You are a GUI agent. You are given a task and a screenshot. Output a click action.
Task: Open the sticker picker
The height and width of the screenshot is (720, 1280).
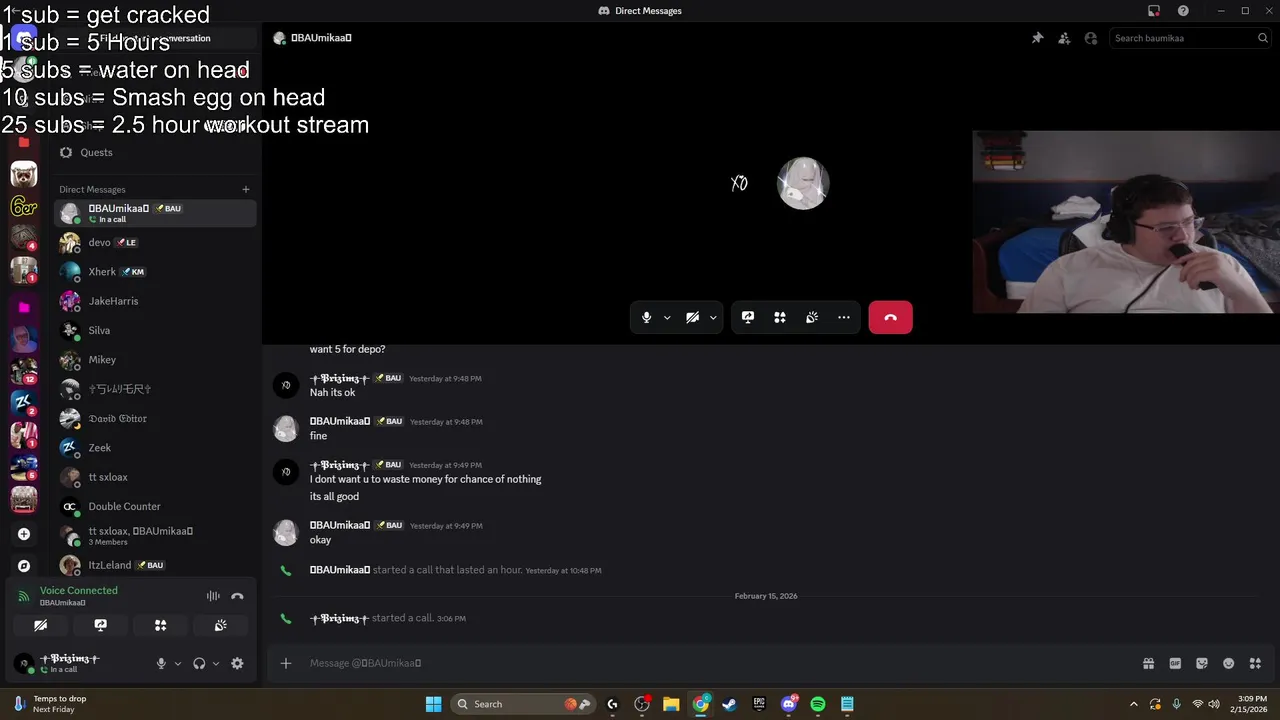[1202, 663]
